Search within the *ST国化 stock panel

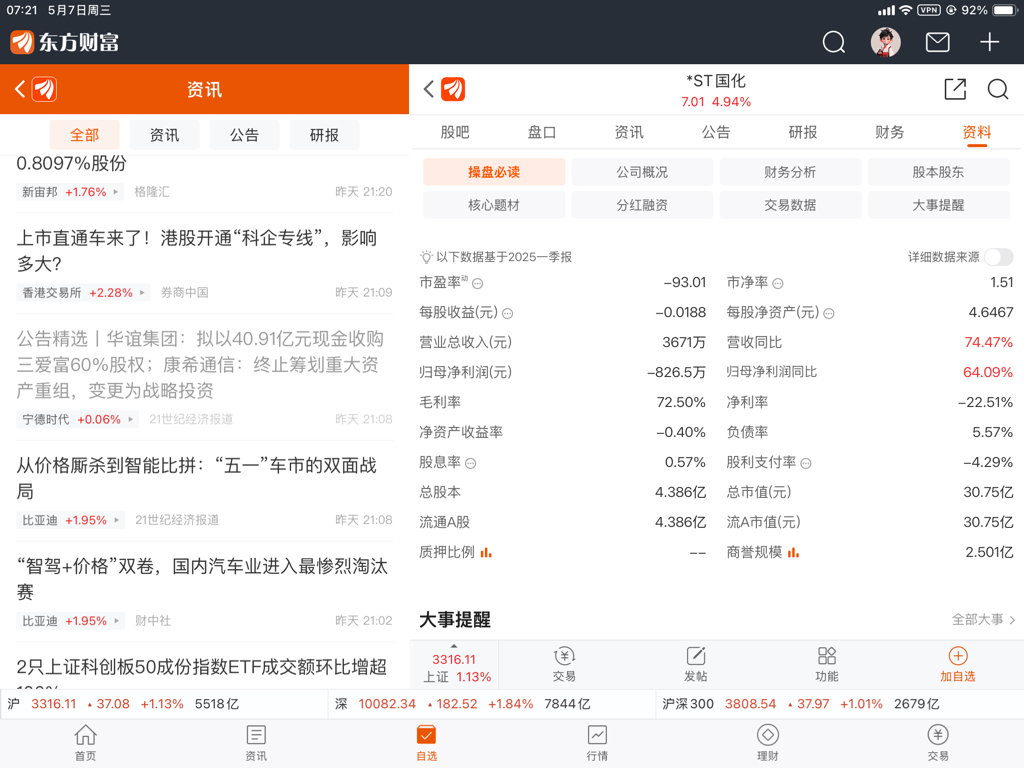998,89
